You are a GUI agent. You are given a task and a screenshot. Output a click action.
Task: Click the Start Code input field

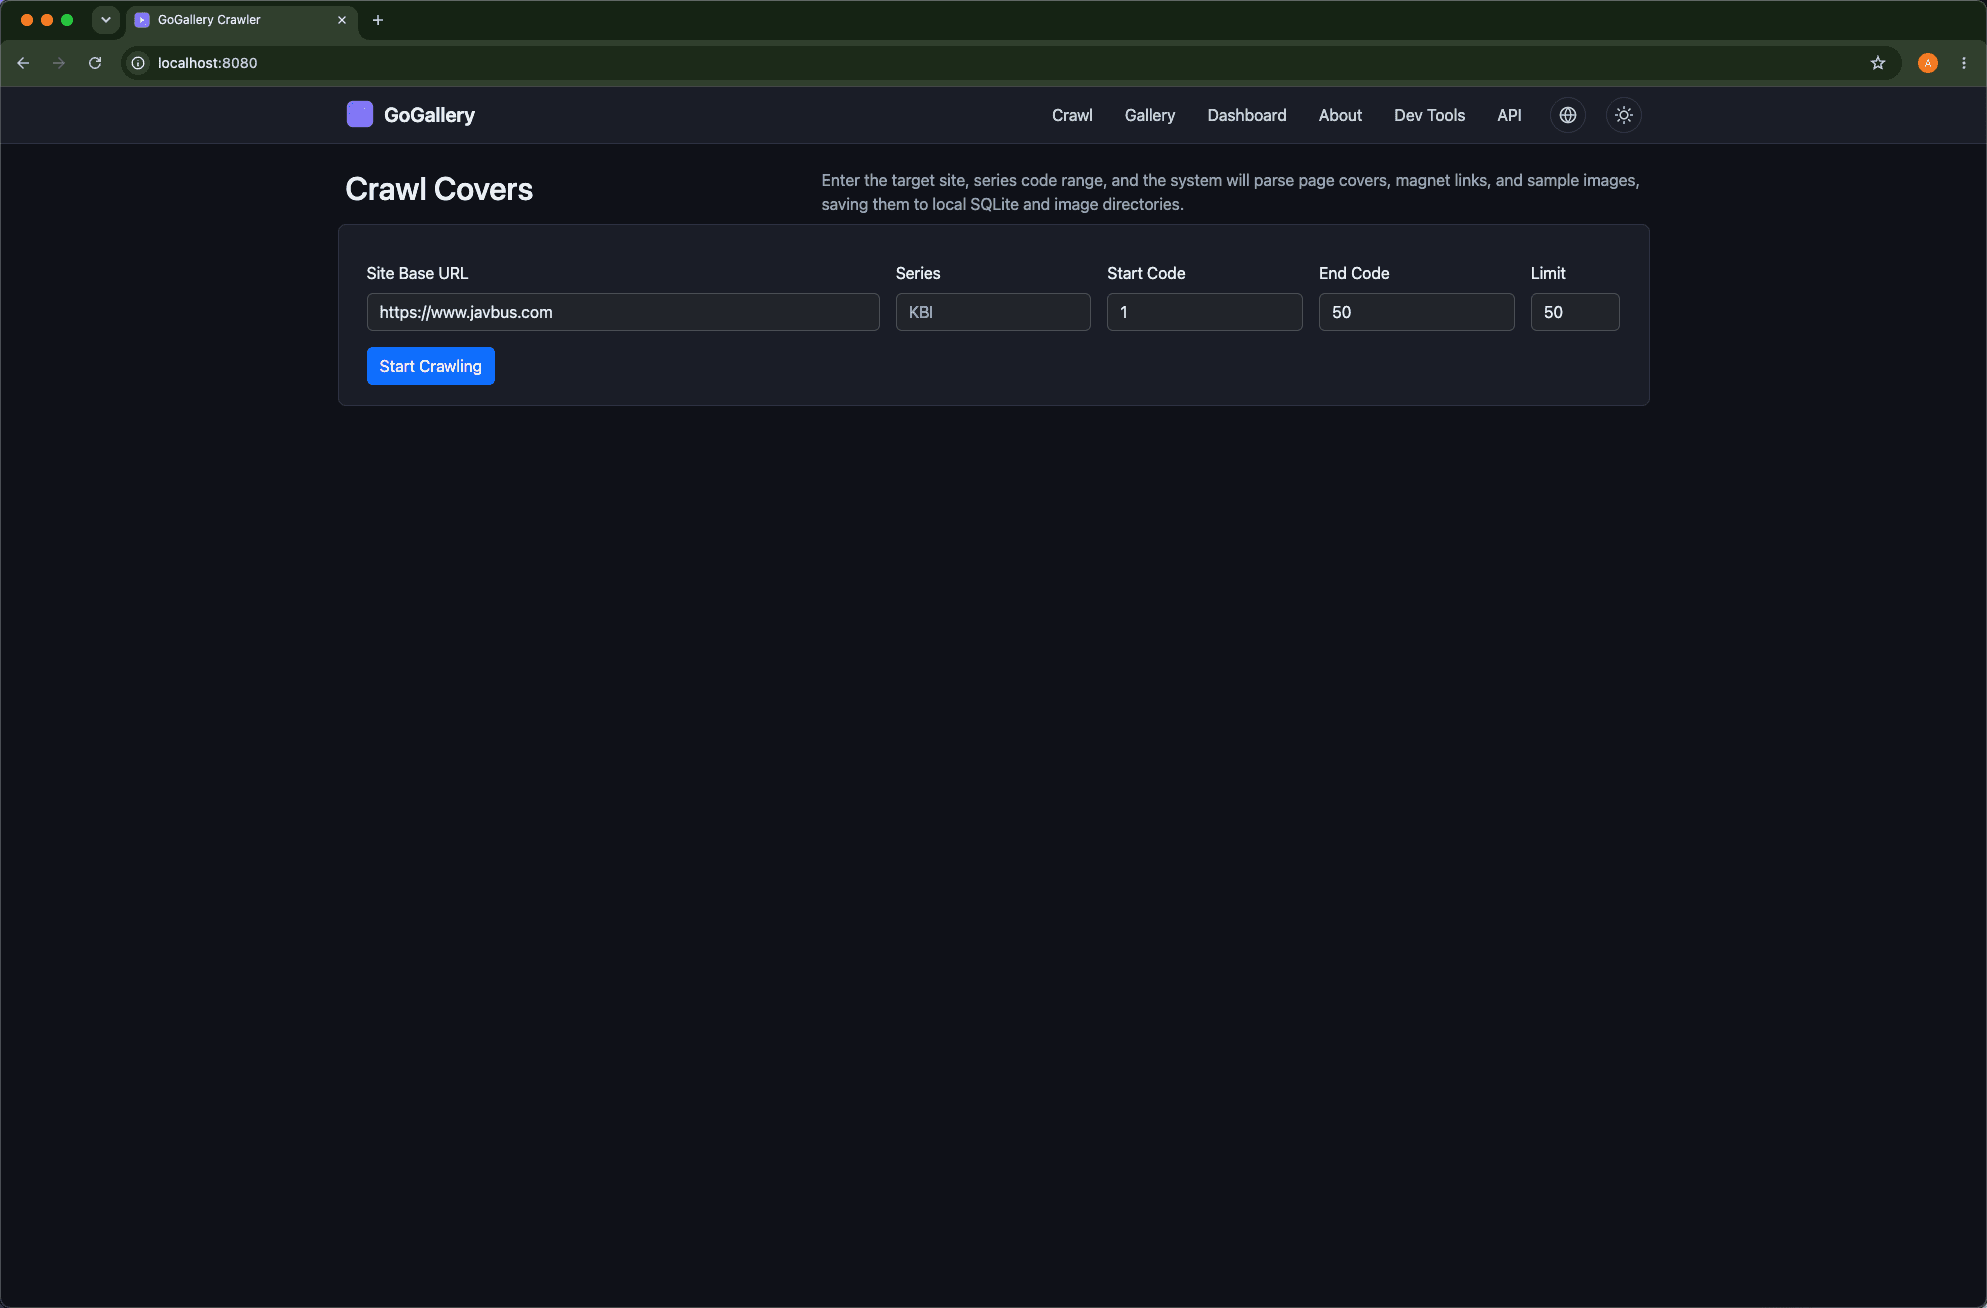1205,312
